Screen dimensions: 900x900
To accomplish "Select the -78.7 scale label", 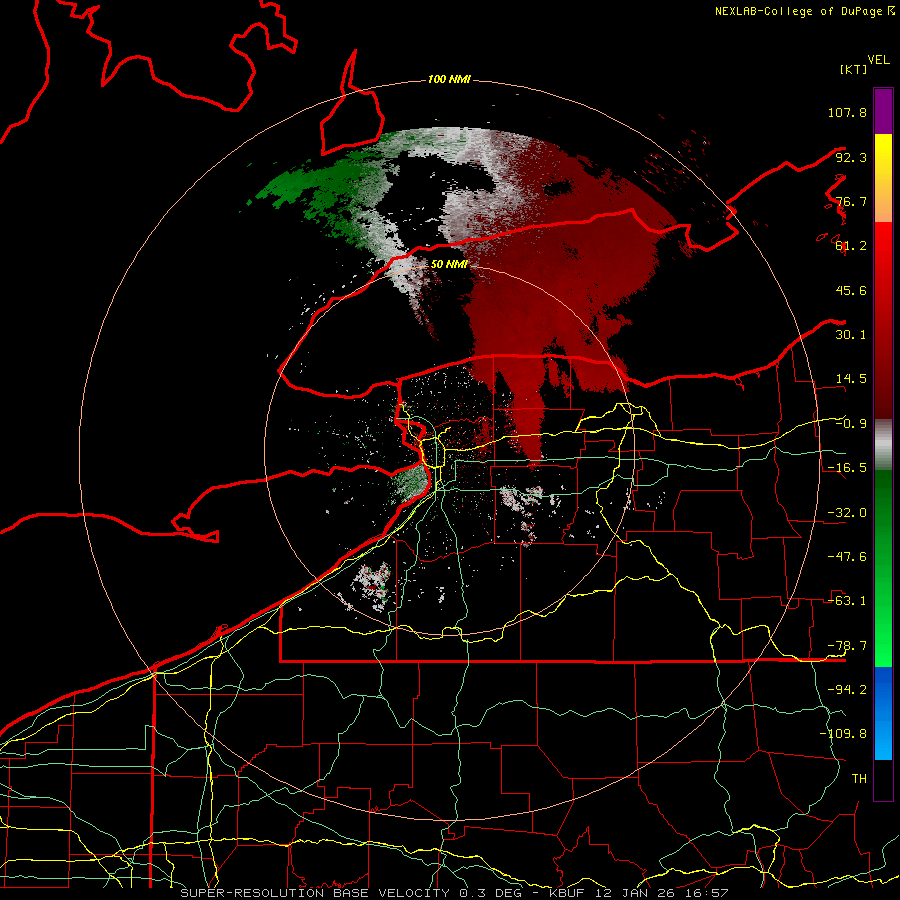I will (847, 646).
